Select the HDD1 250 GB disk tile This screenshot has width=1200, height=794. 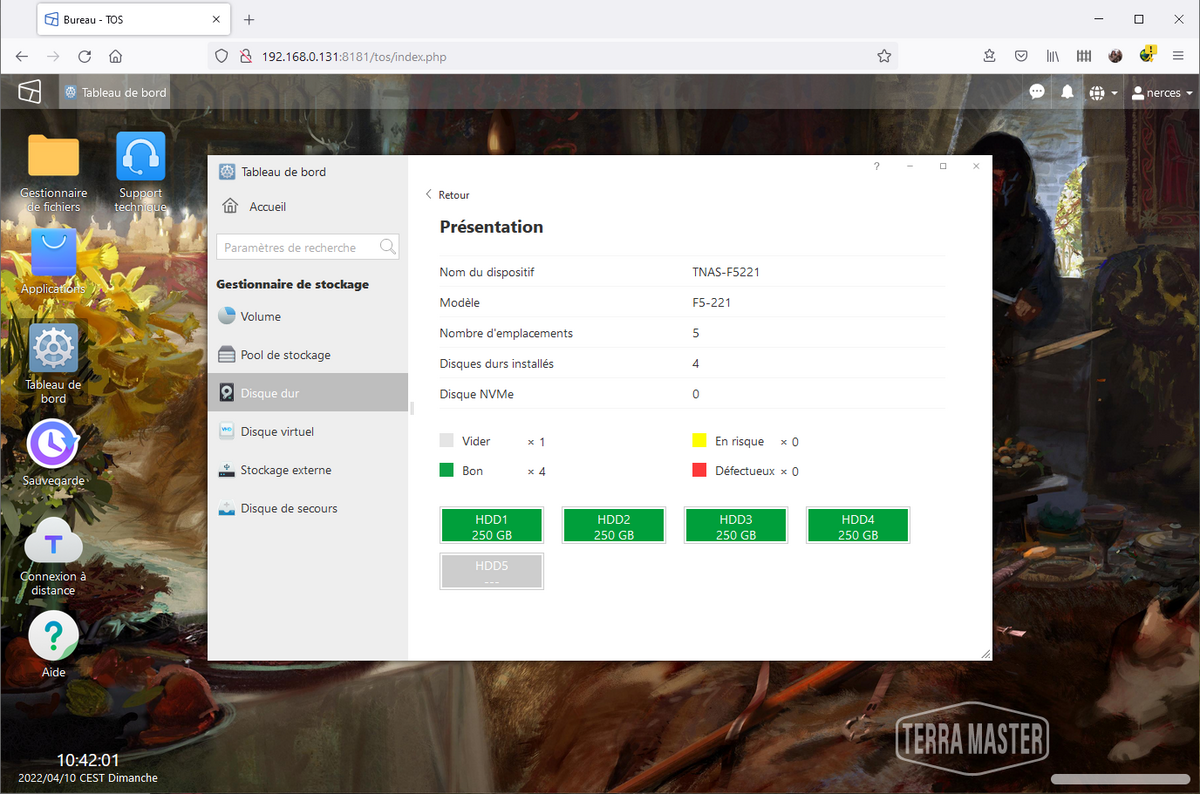pyautogui.click(x=492, y=526)
